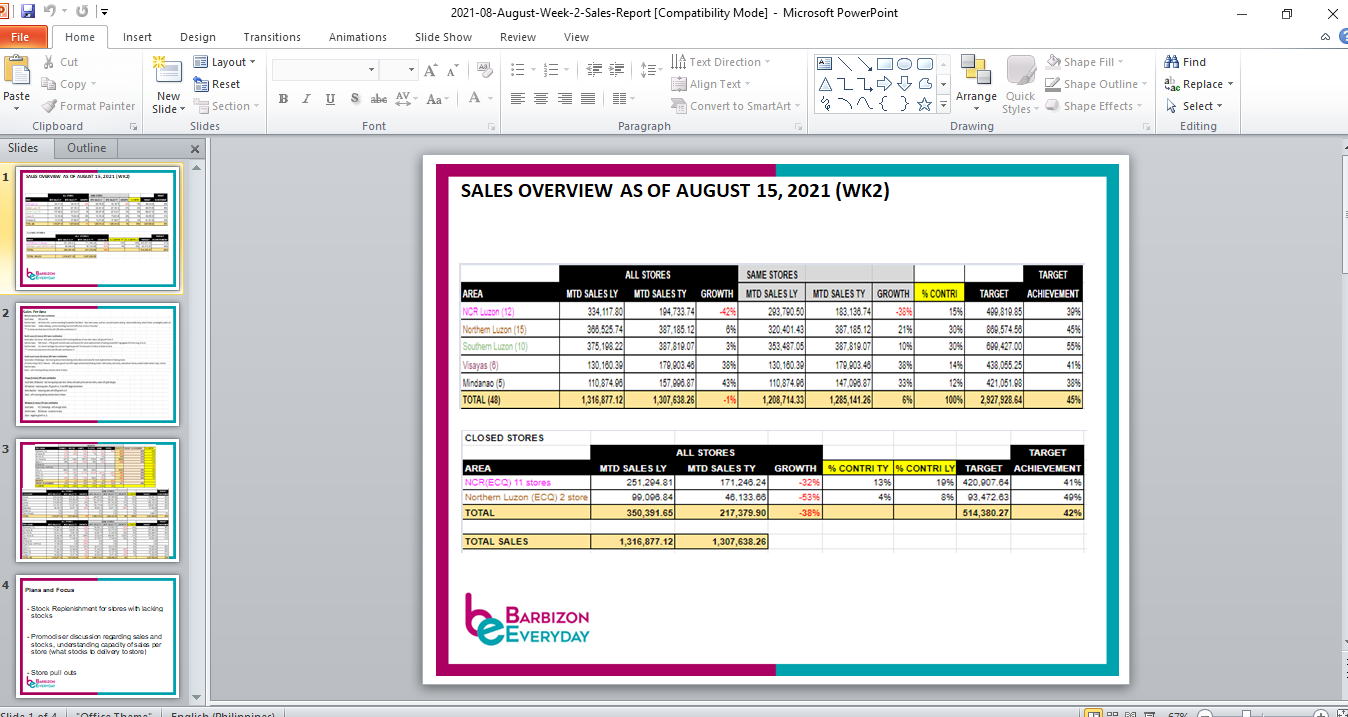Switch to the Outline pane tab
Screen dimensions: 1348x717
tap(86, 148)
